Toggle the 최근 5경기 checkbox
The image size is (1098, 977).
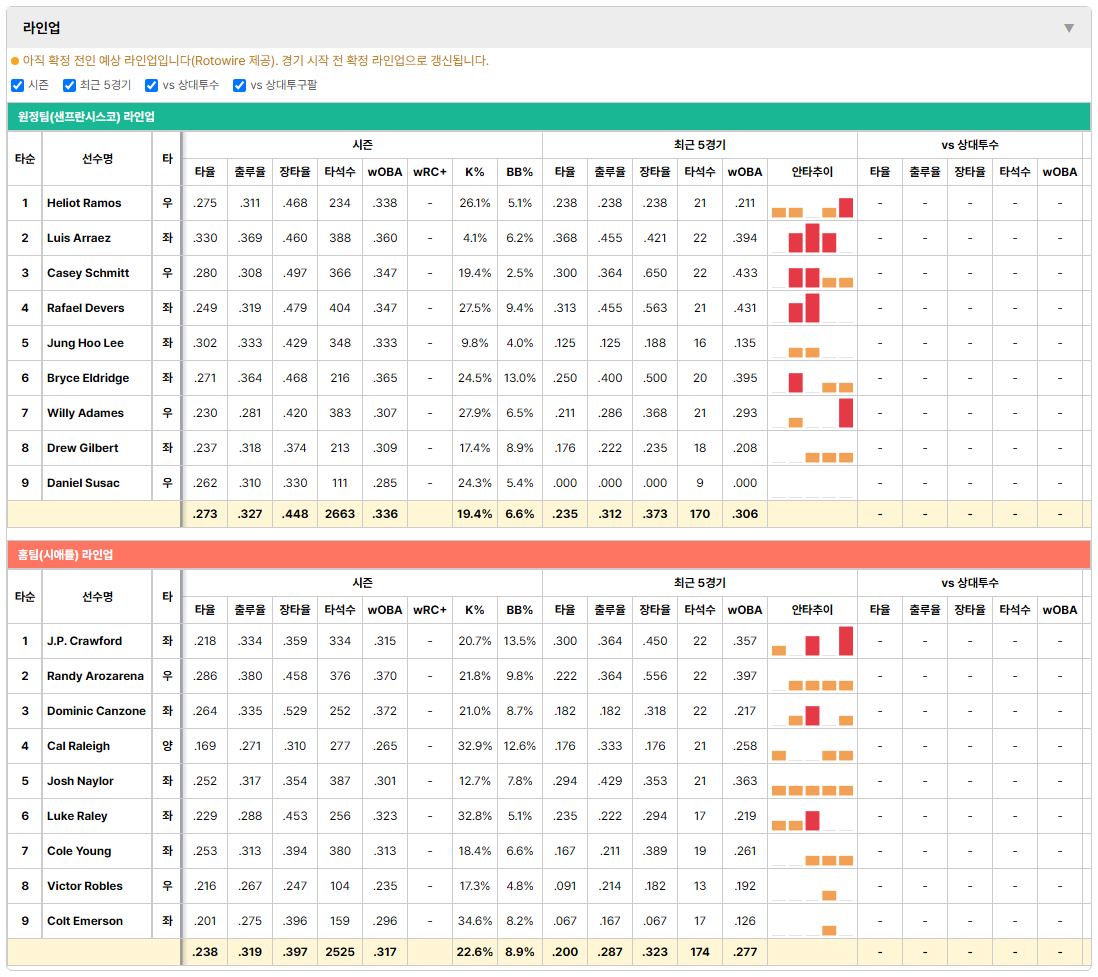[x=69, y=85]
